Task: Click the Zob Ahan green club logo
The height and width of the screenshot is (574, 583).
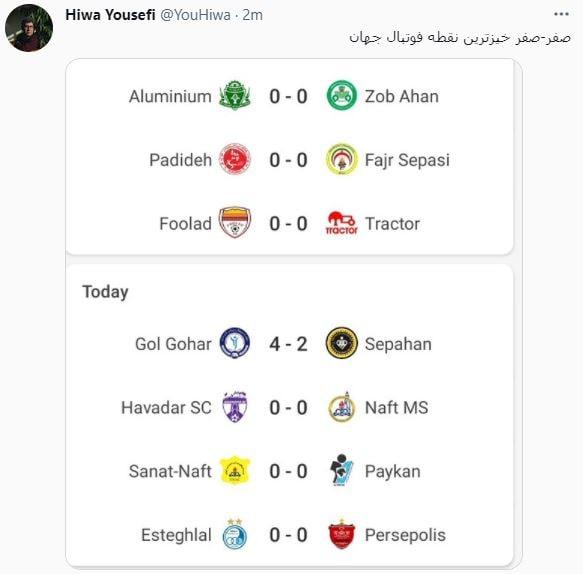Action: [341, 96]
